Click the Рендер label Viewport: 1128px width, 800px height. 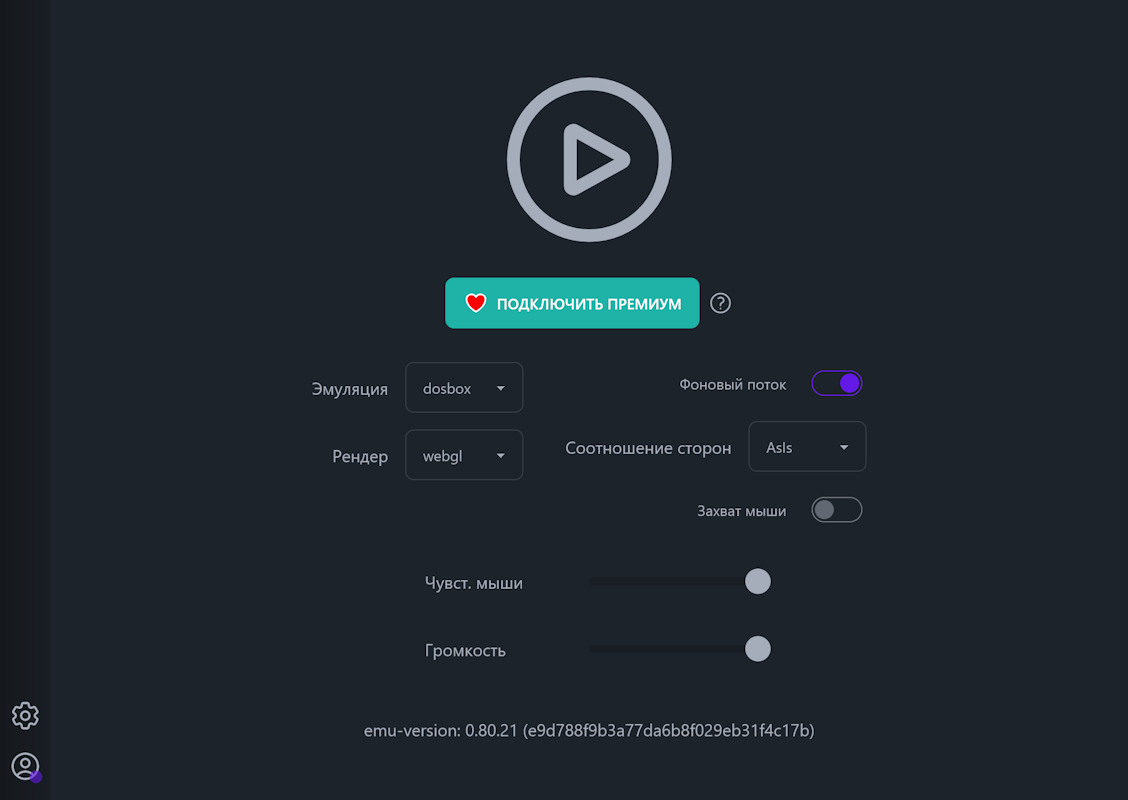360,457
